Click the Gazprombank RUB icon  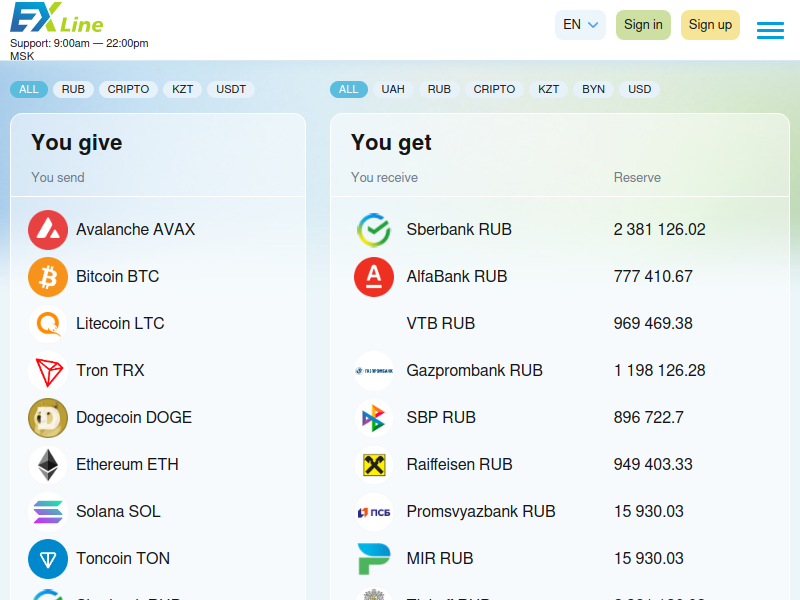[374, 371]
